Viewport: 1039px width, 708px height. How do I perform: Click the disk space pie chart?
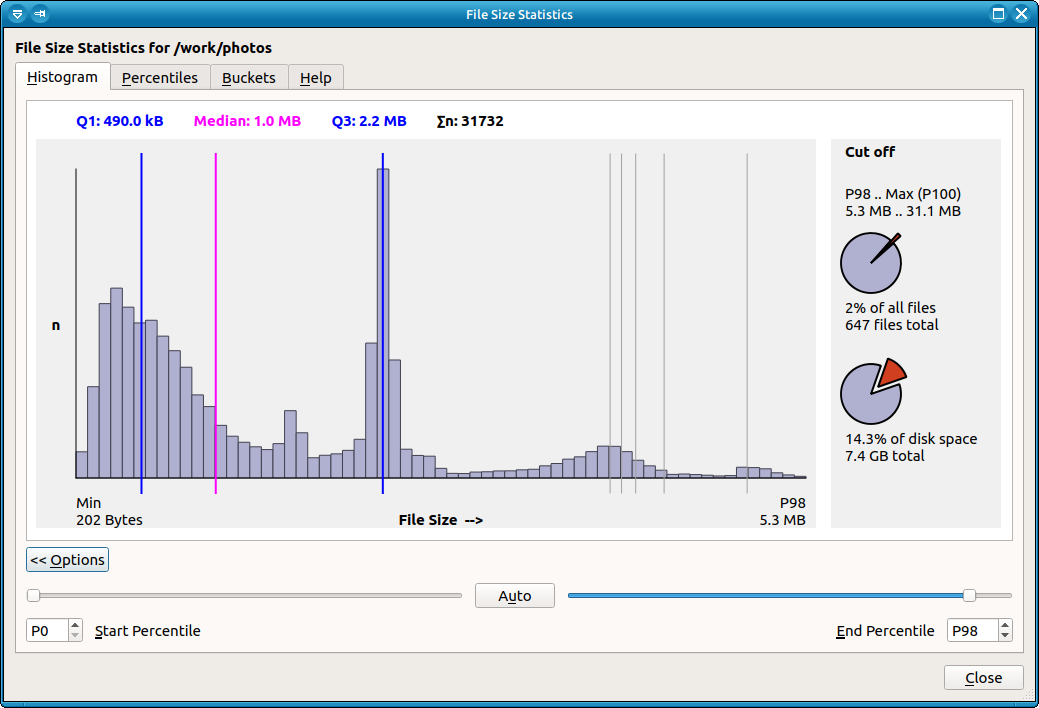(x=873, y=391)
